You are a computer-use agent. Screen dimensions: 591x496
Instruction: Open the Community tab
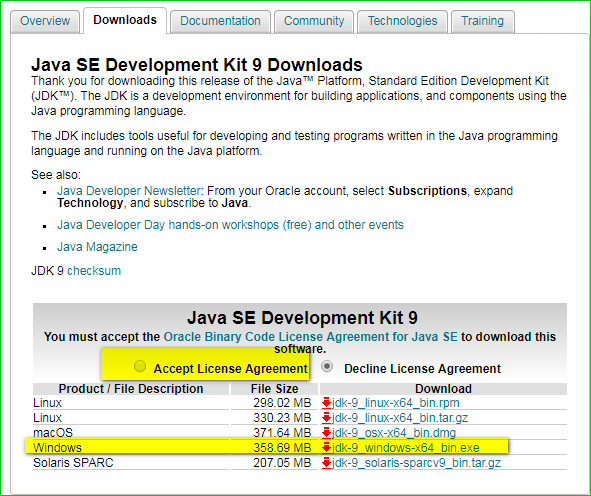[314, 21]
